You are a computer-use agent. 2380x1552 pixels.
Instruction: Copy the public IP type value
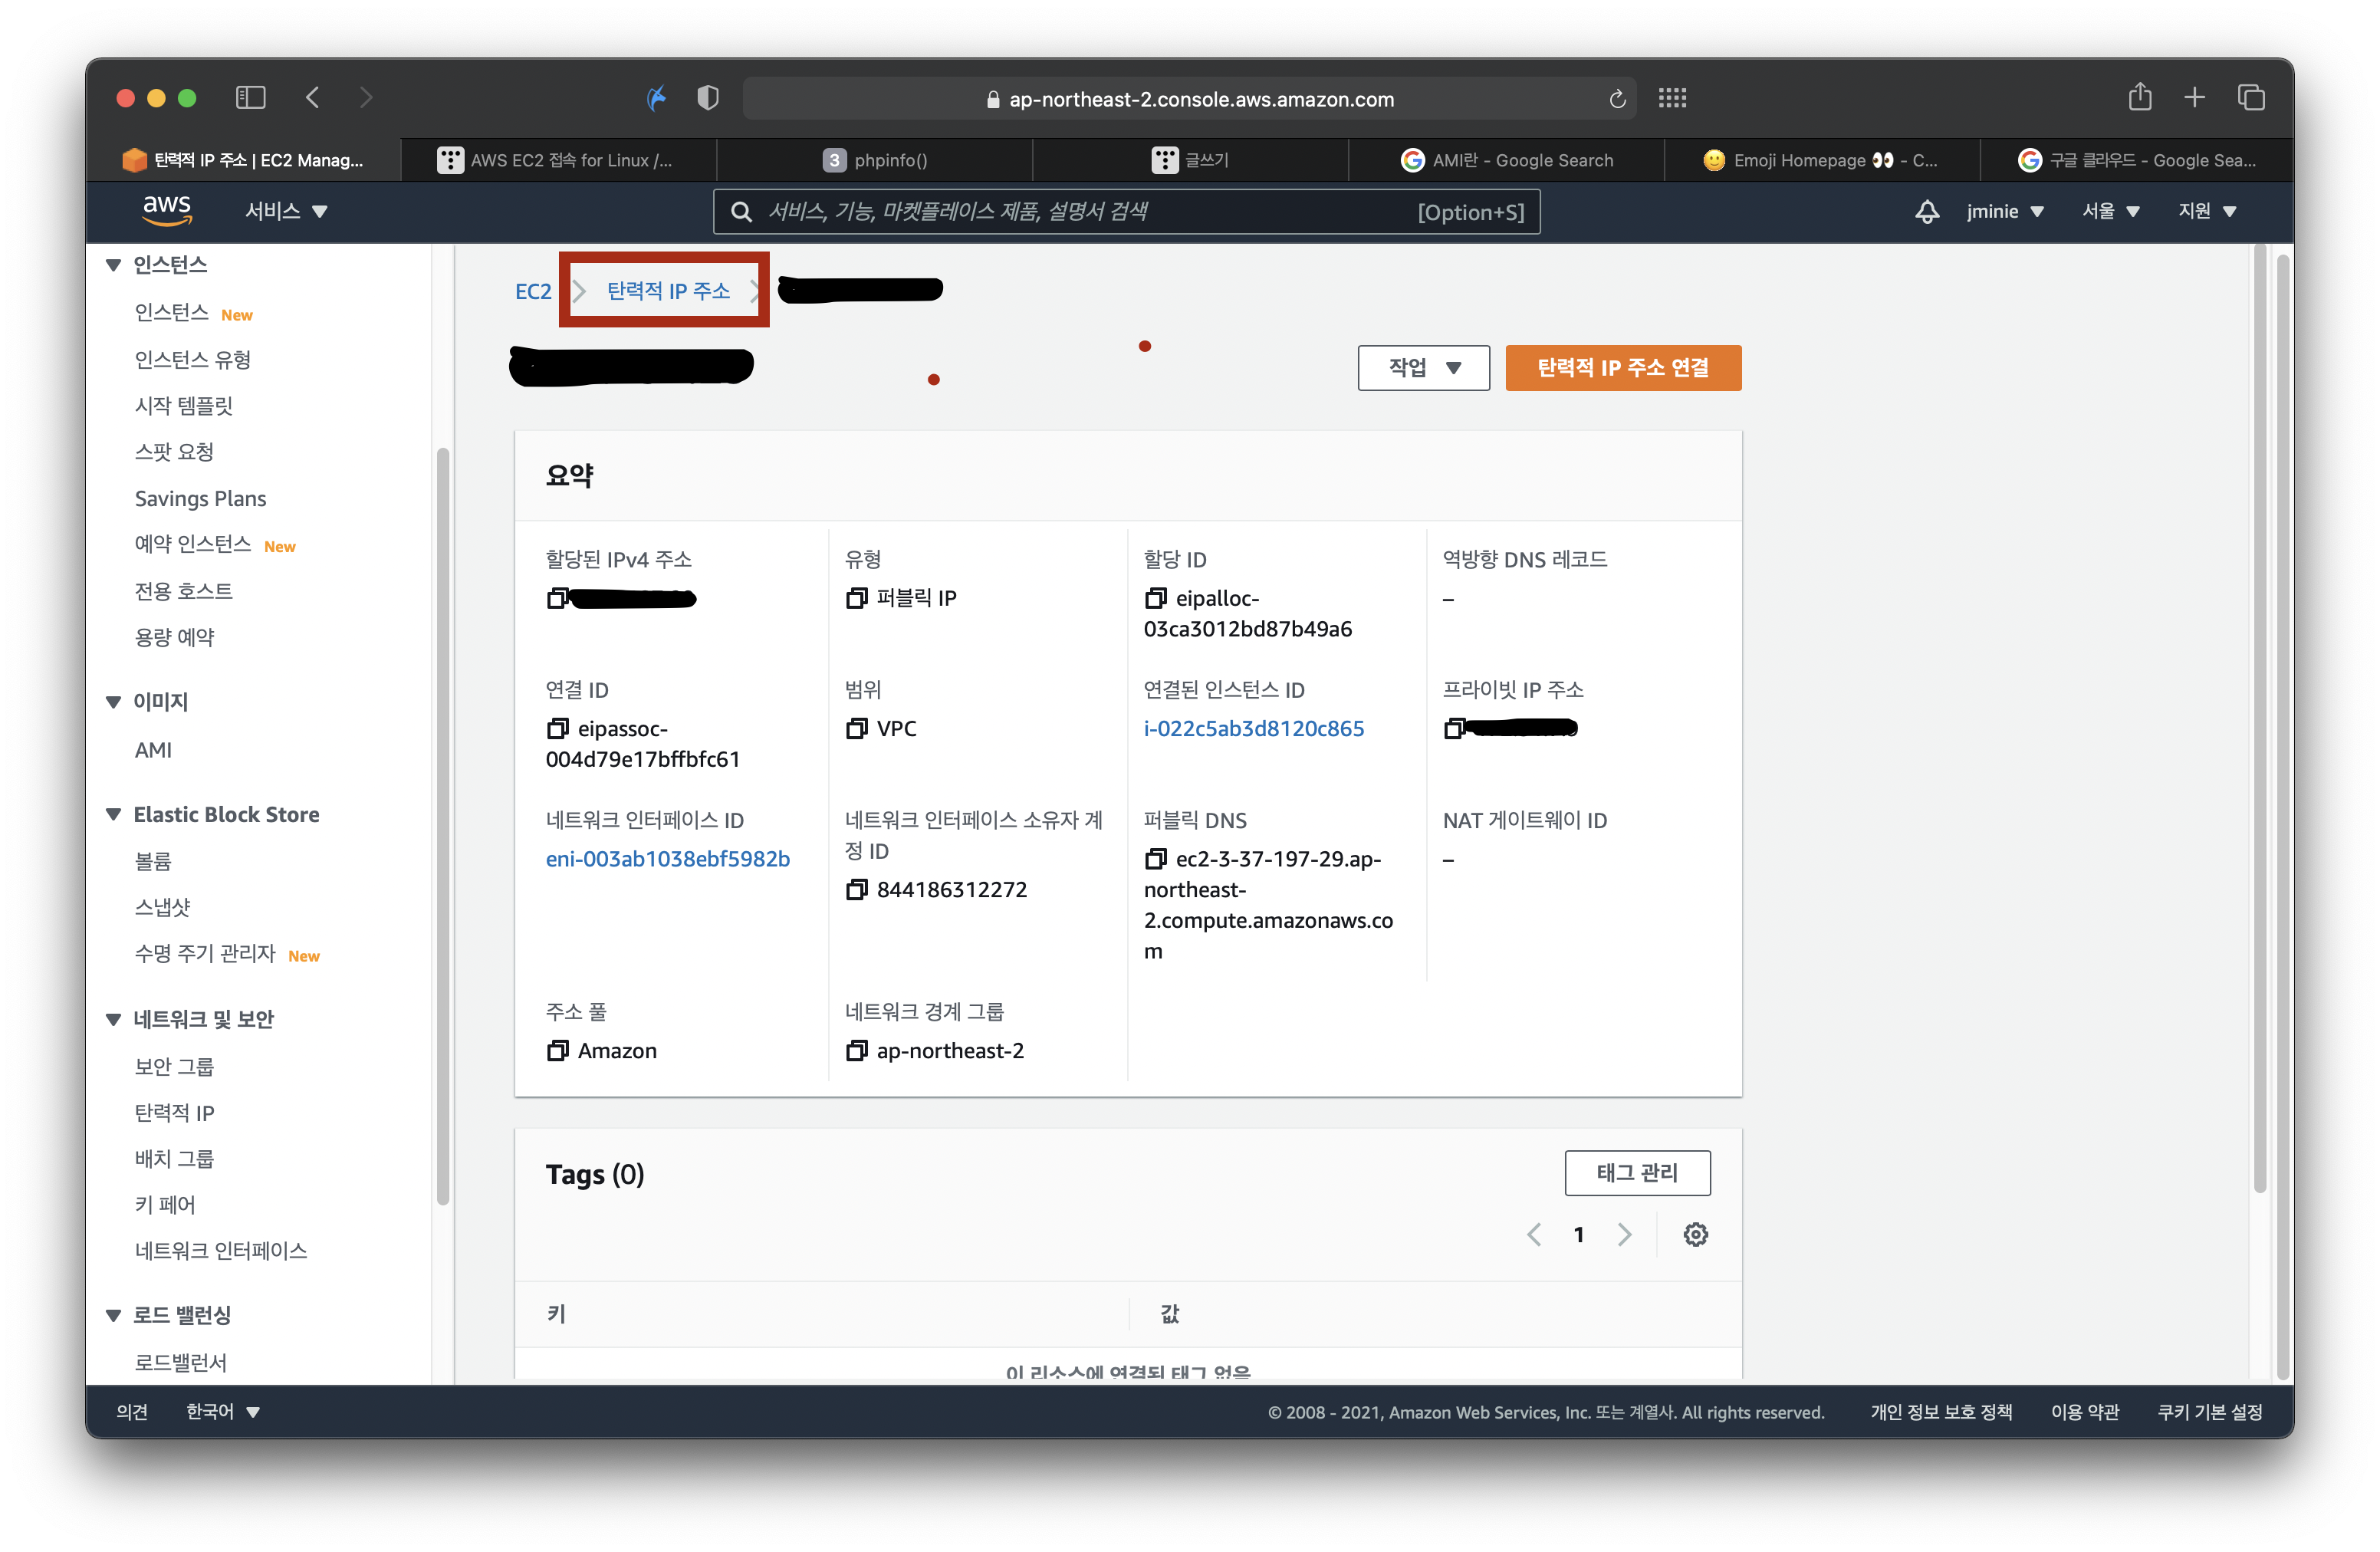pos(856,598)
